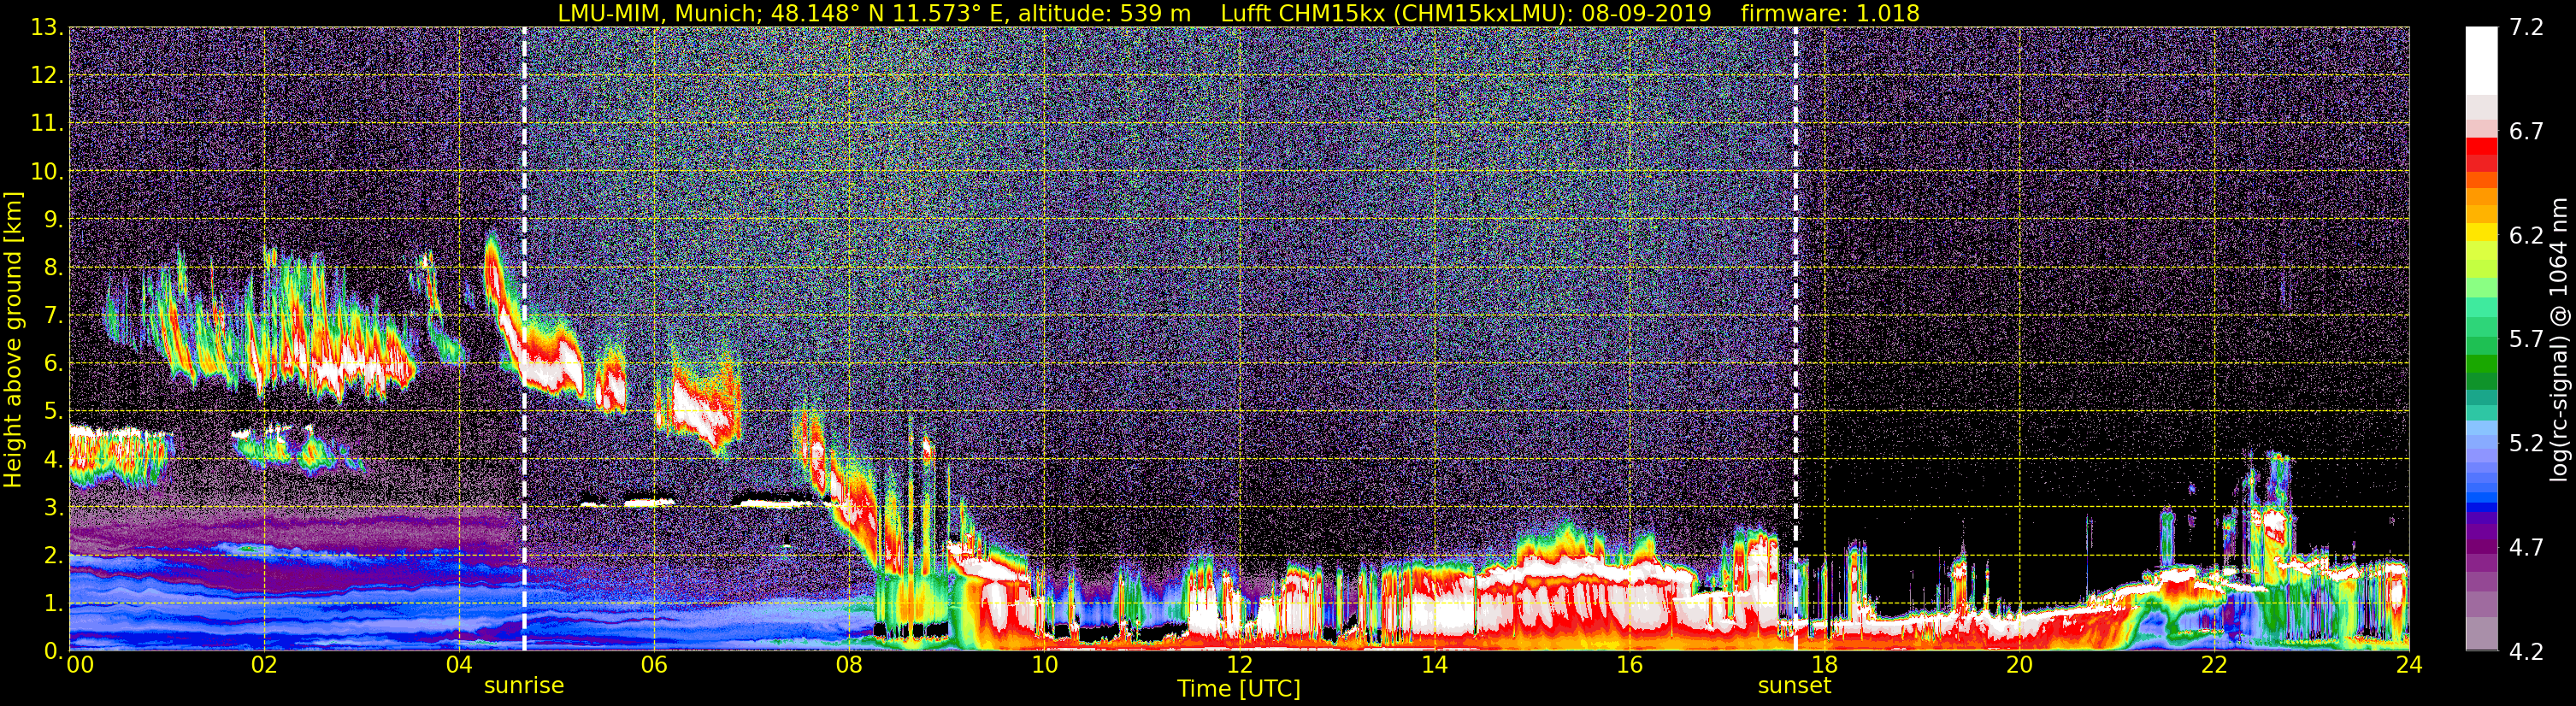Click the 10. height axis tick label

pyautogui.click(x=47, y=172)
